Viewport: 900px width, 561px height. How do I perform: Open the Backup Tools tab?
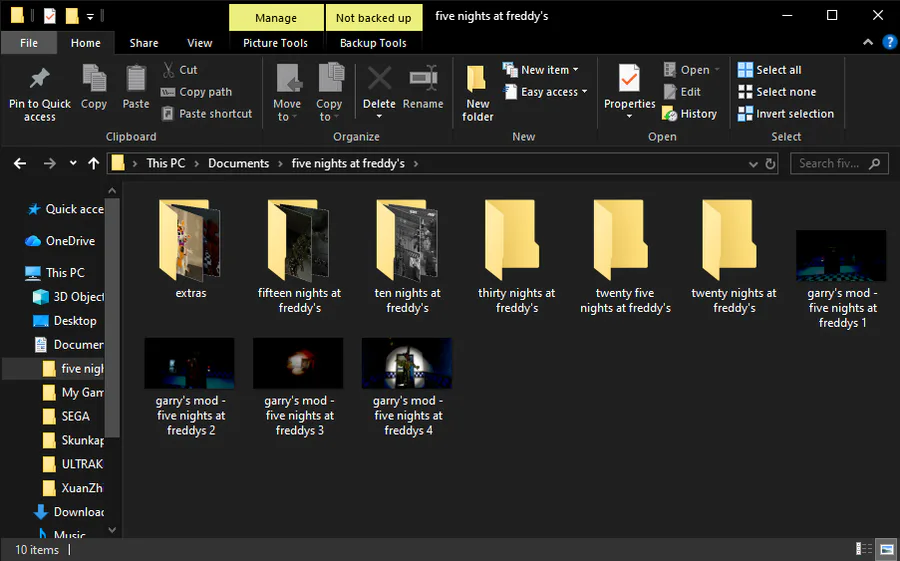373,43
